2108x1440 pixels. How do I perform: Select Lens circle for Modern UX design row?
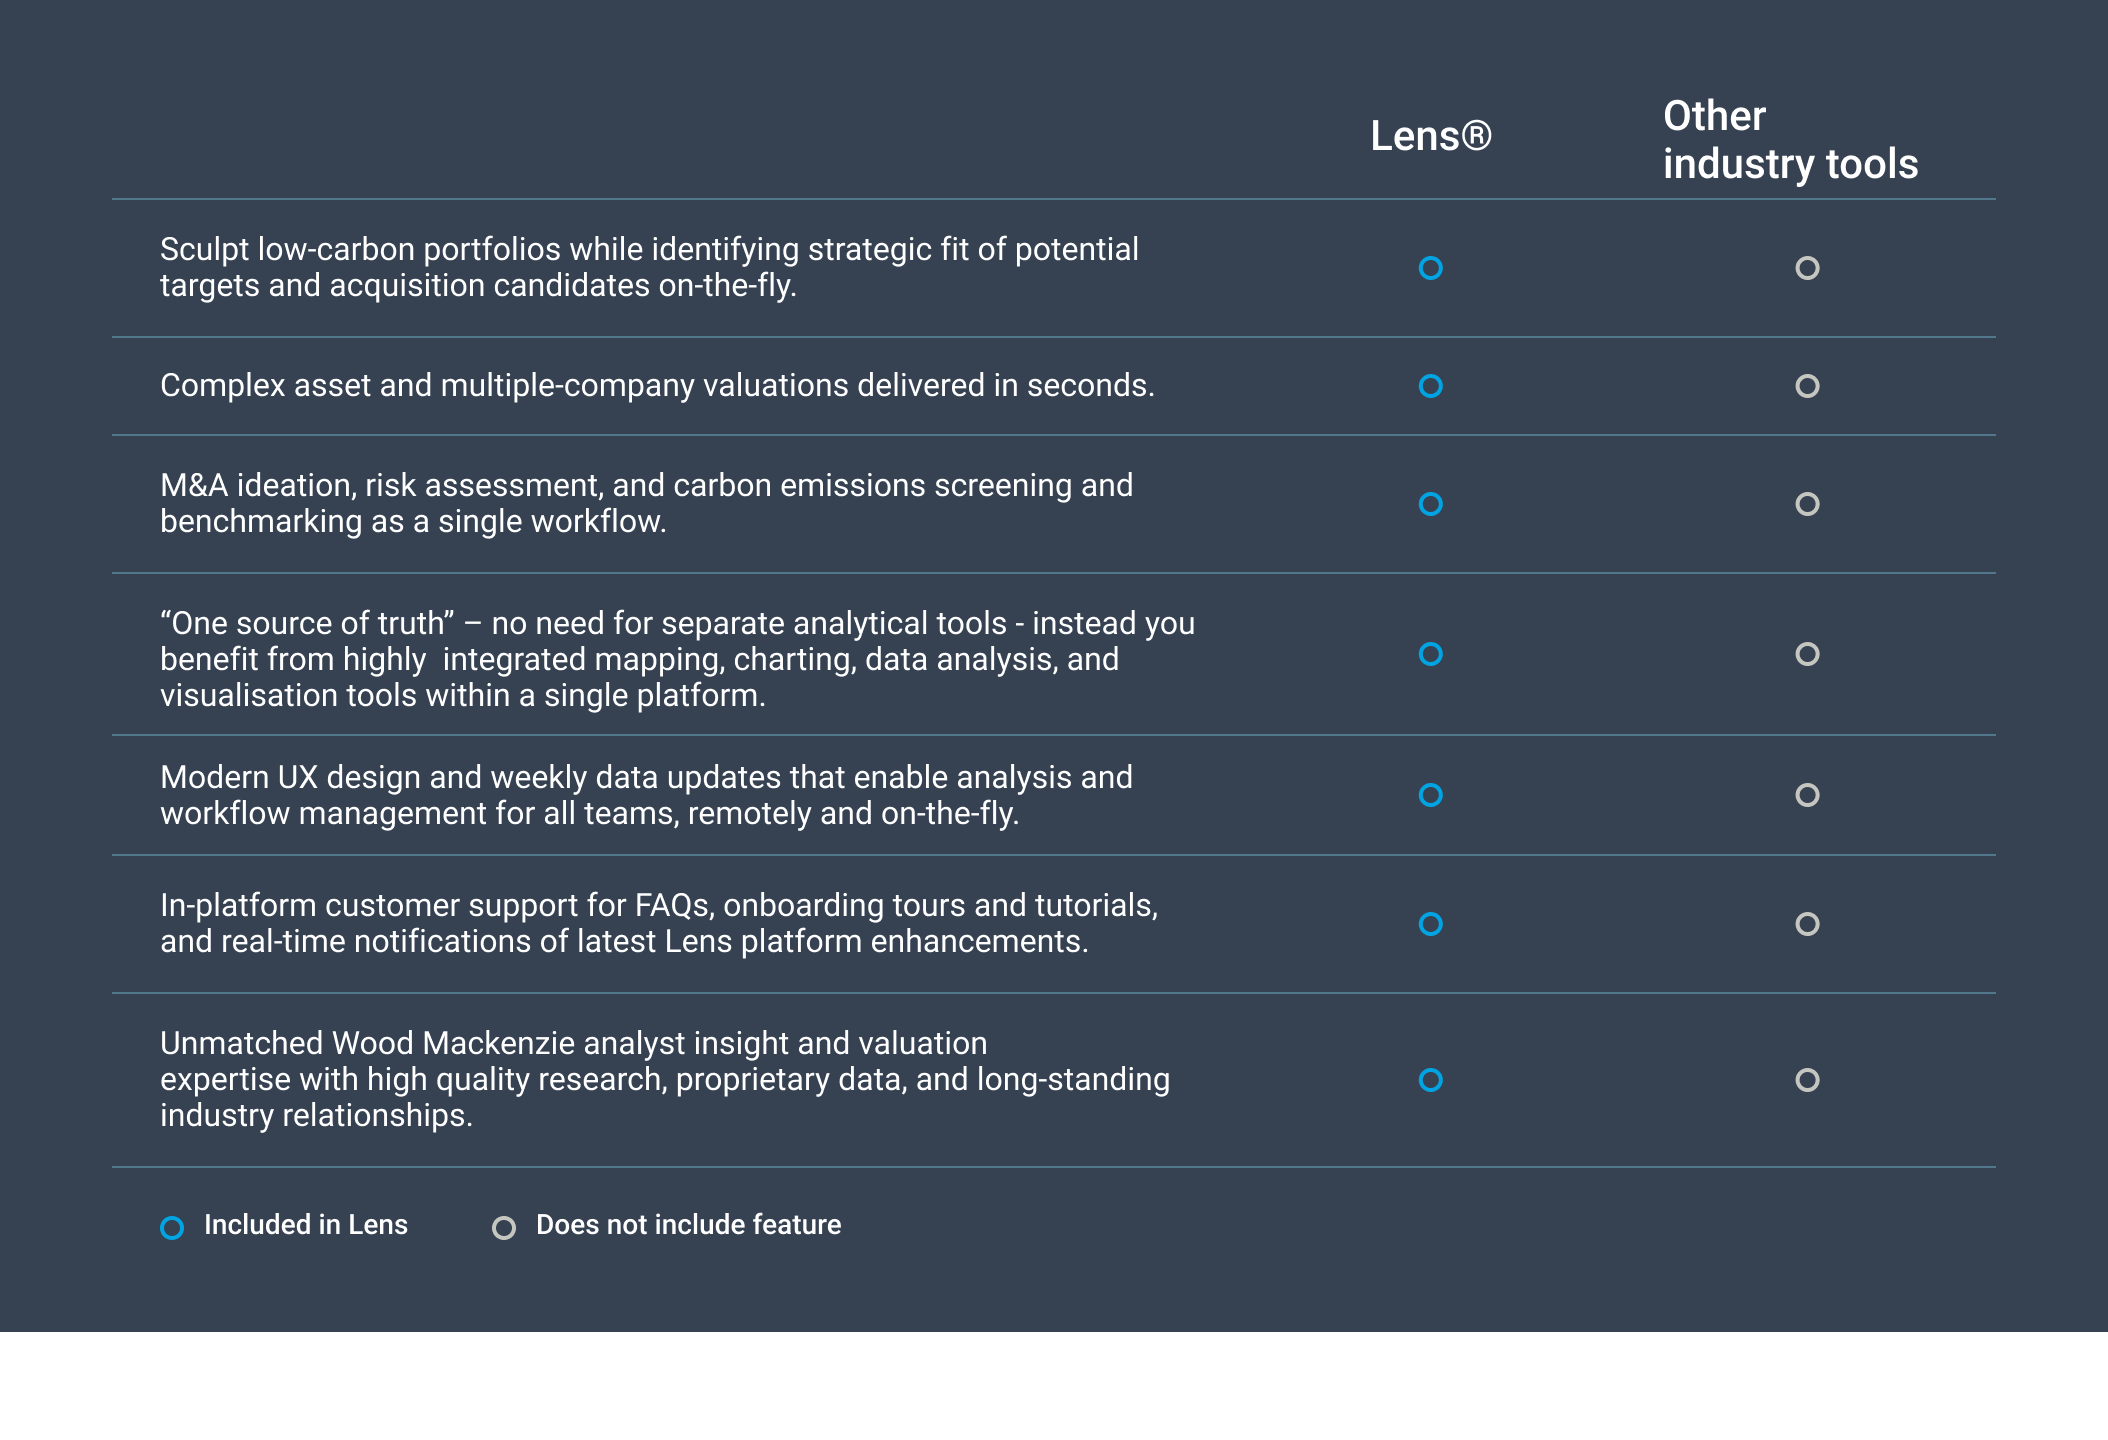pos(1431,795)
